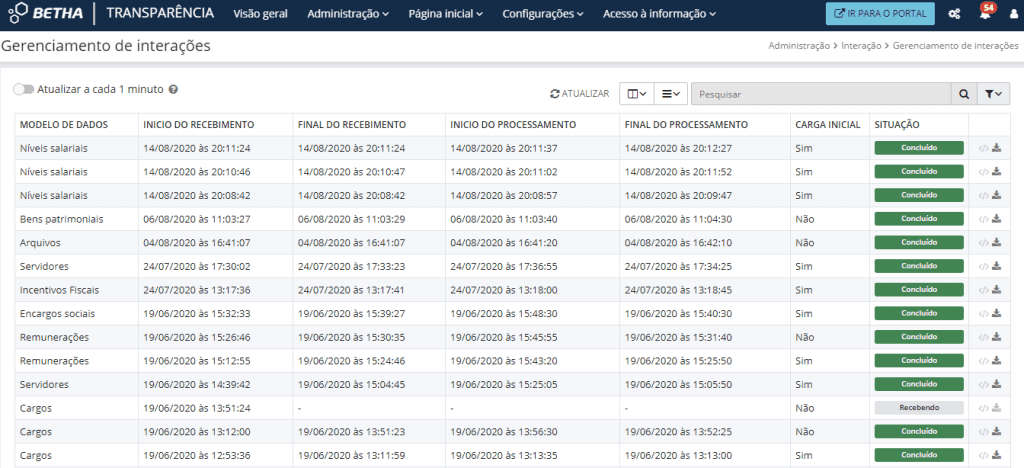Open the row density list dropdown
Viewport: 1024px width, 468px height.
point(672,94)
